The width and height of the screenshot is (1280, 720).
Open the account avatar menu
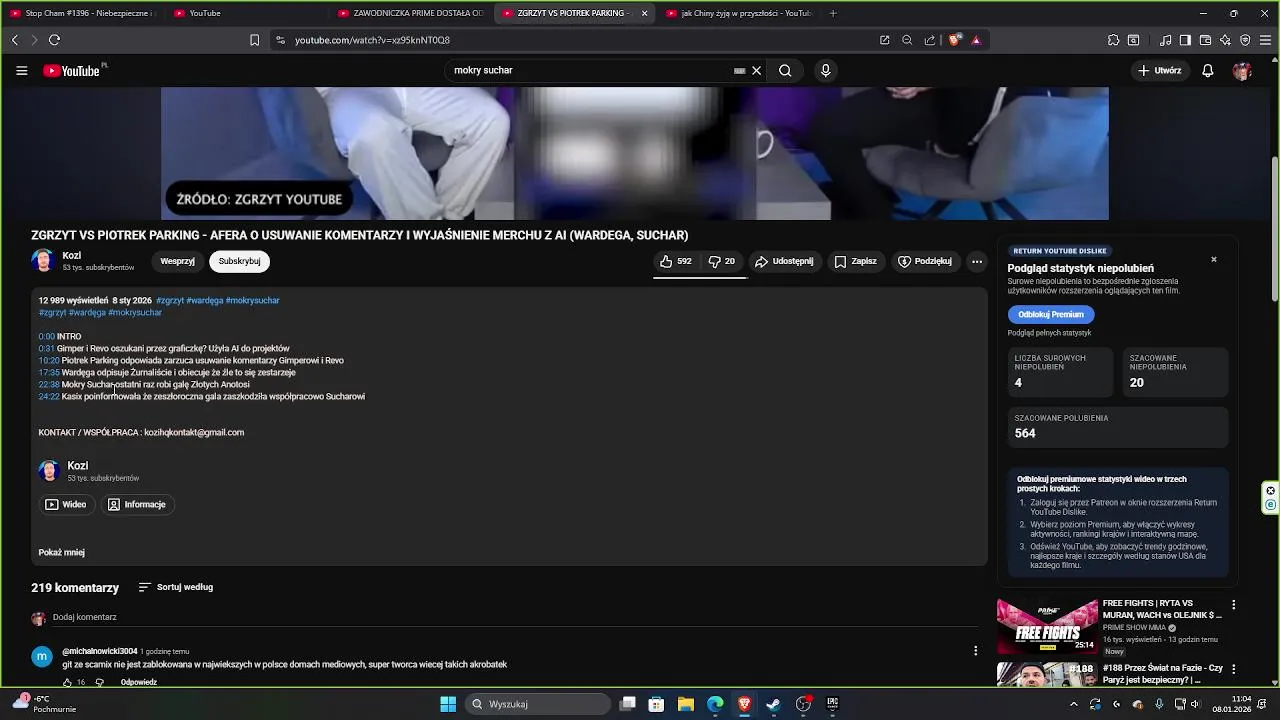[x=1242, y=71]
